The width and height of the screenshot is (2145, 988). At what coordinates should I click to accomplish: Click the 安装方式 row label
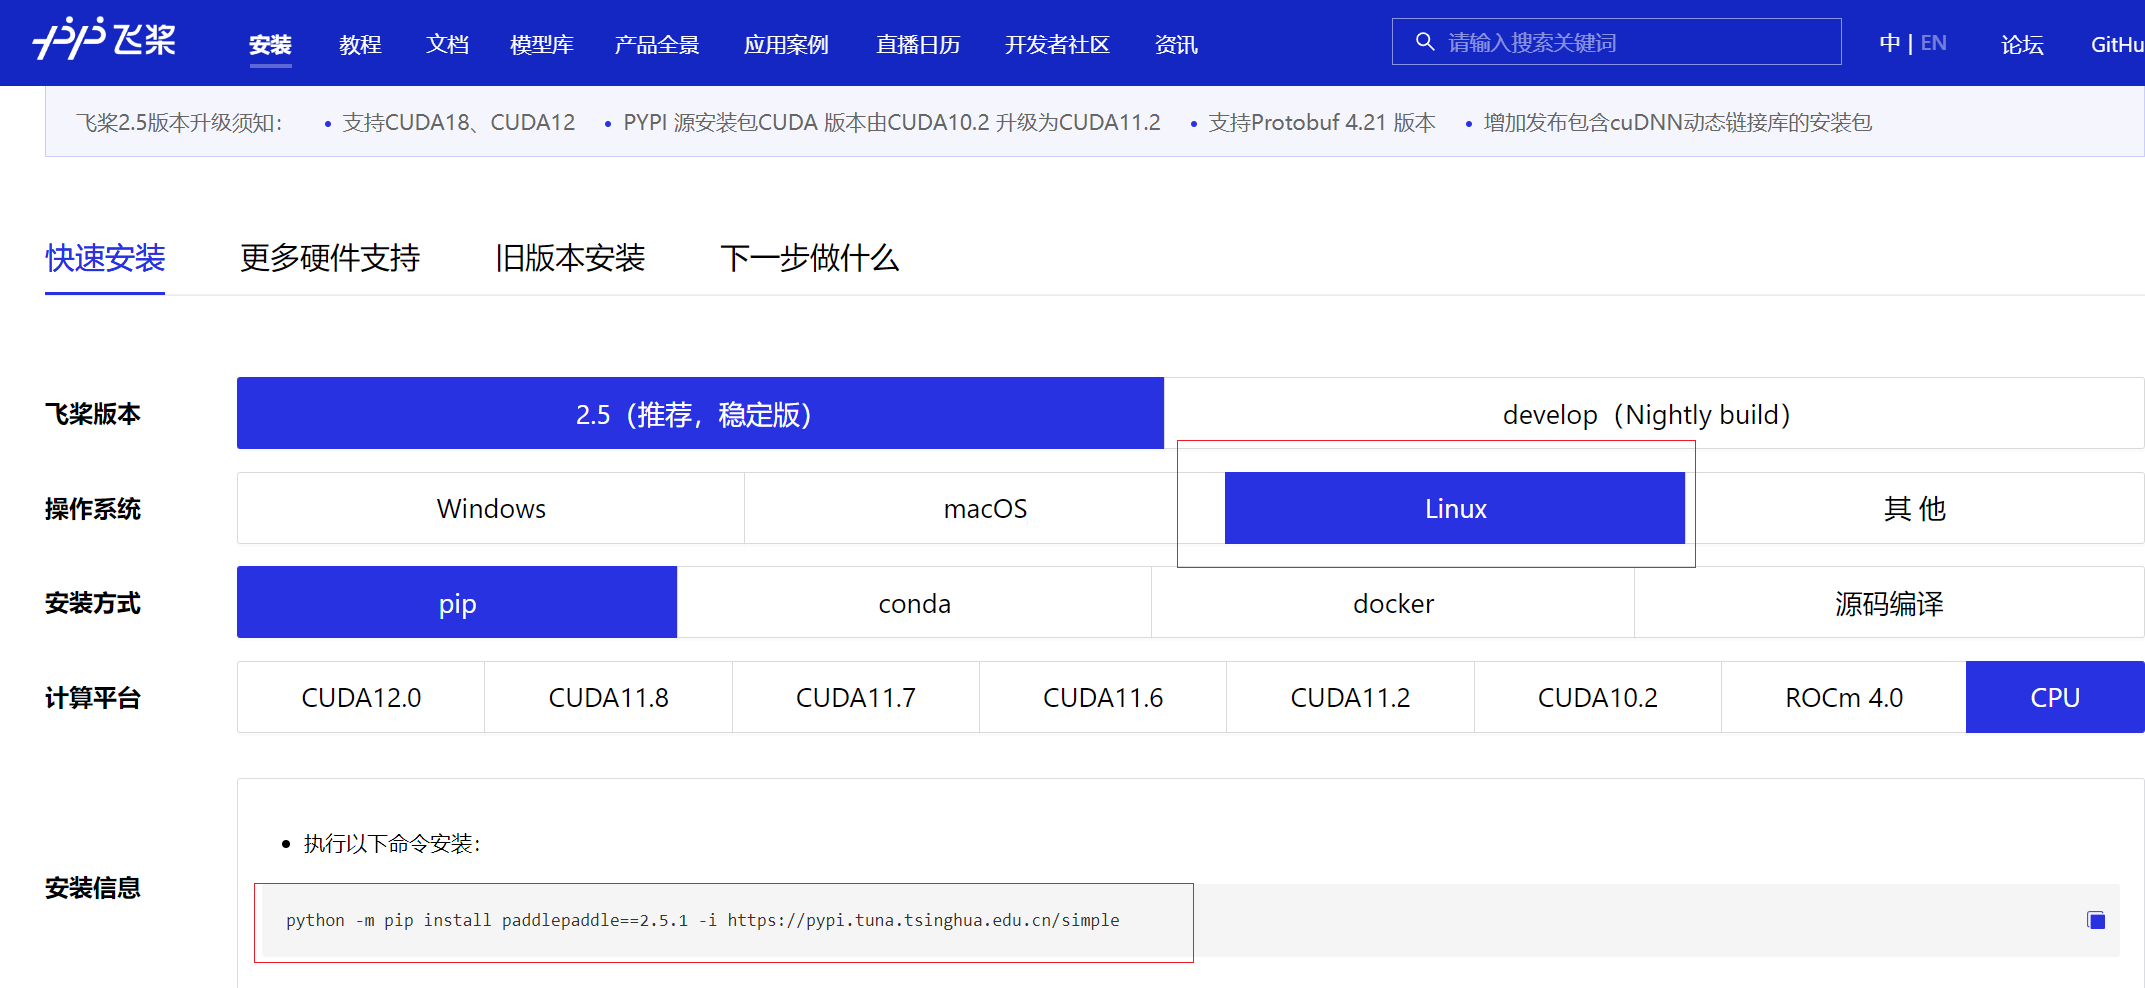point(93,602)
